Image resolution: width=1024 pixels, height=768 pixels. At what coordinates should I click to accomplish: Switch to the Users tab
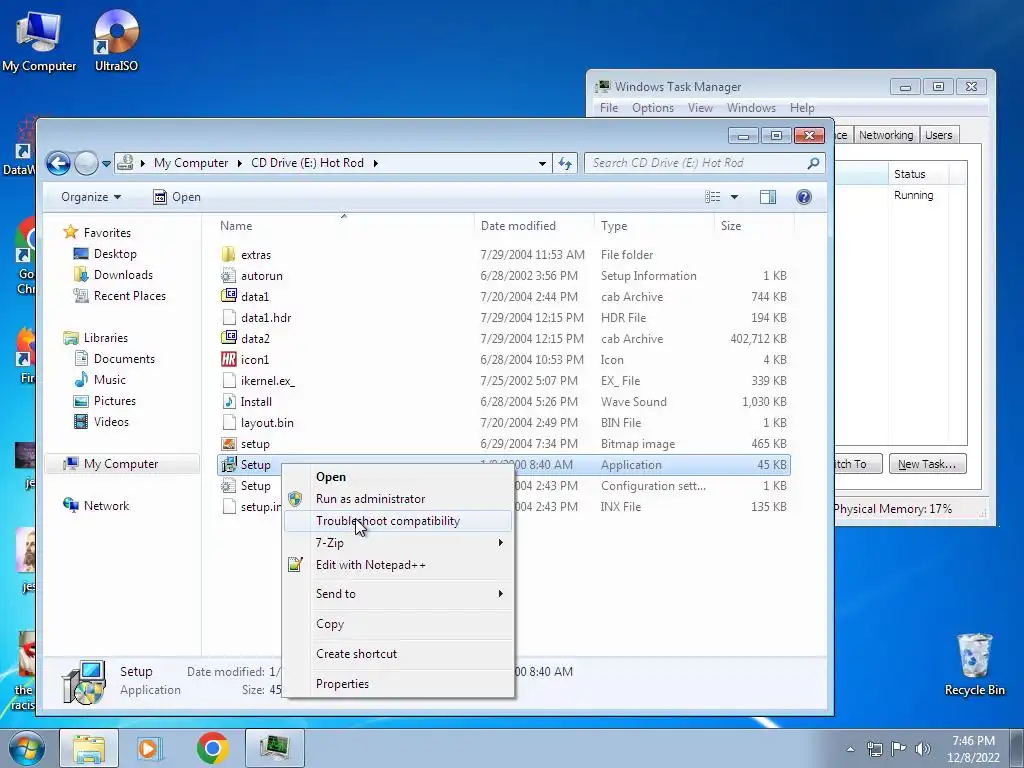click(x=938, y=135)
